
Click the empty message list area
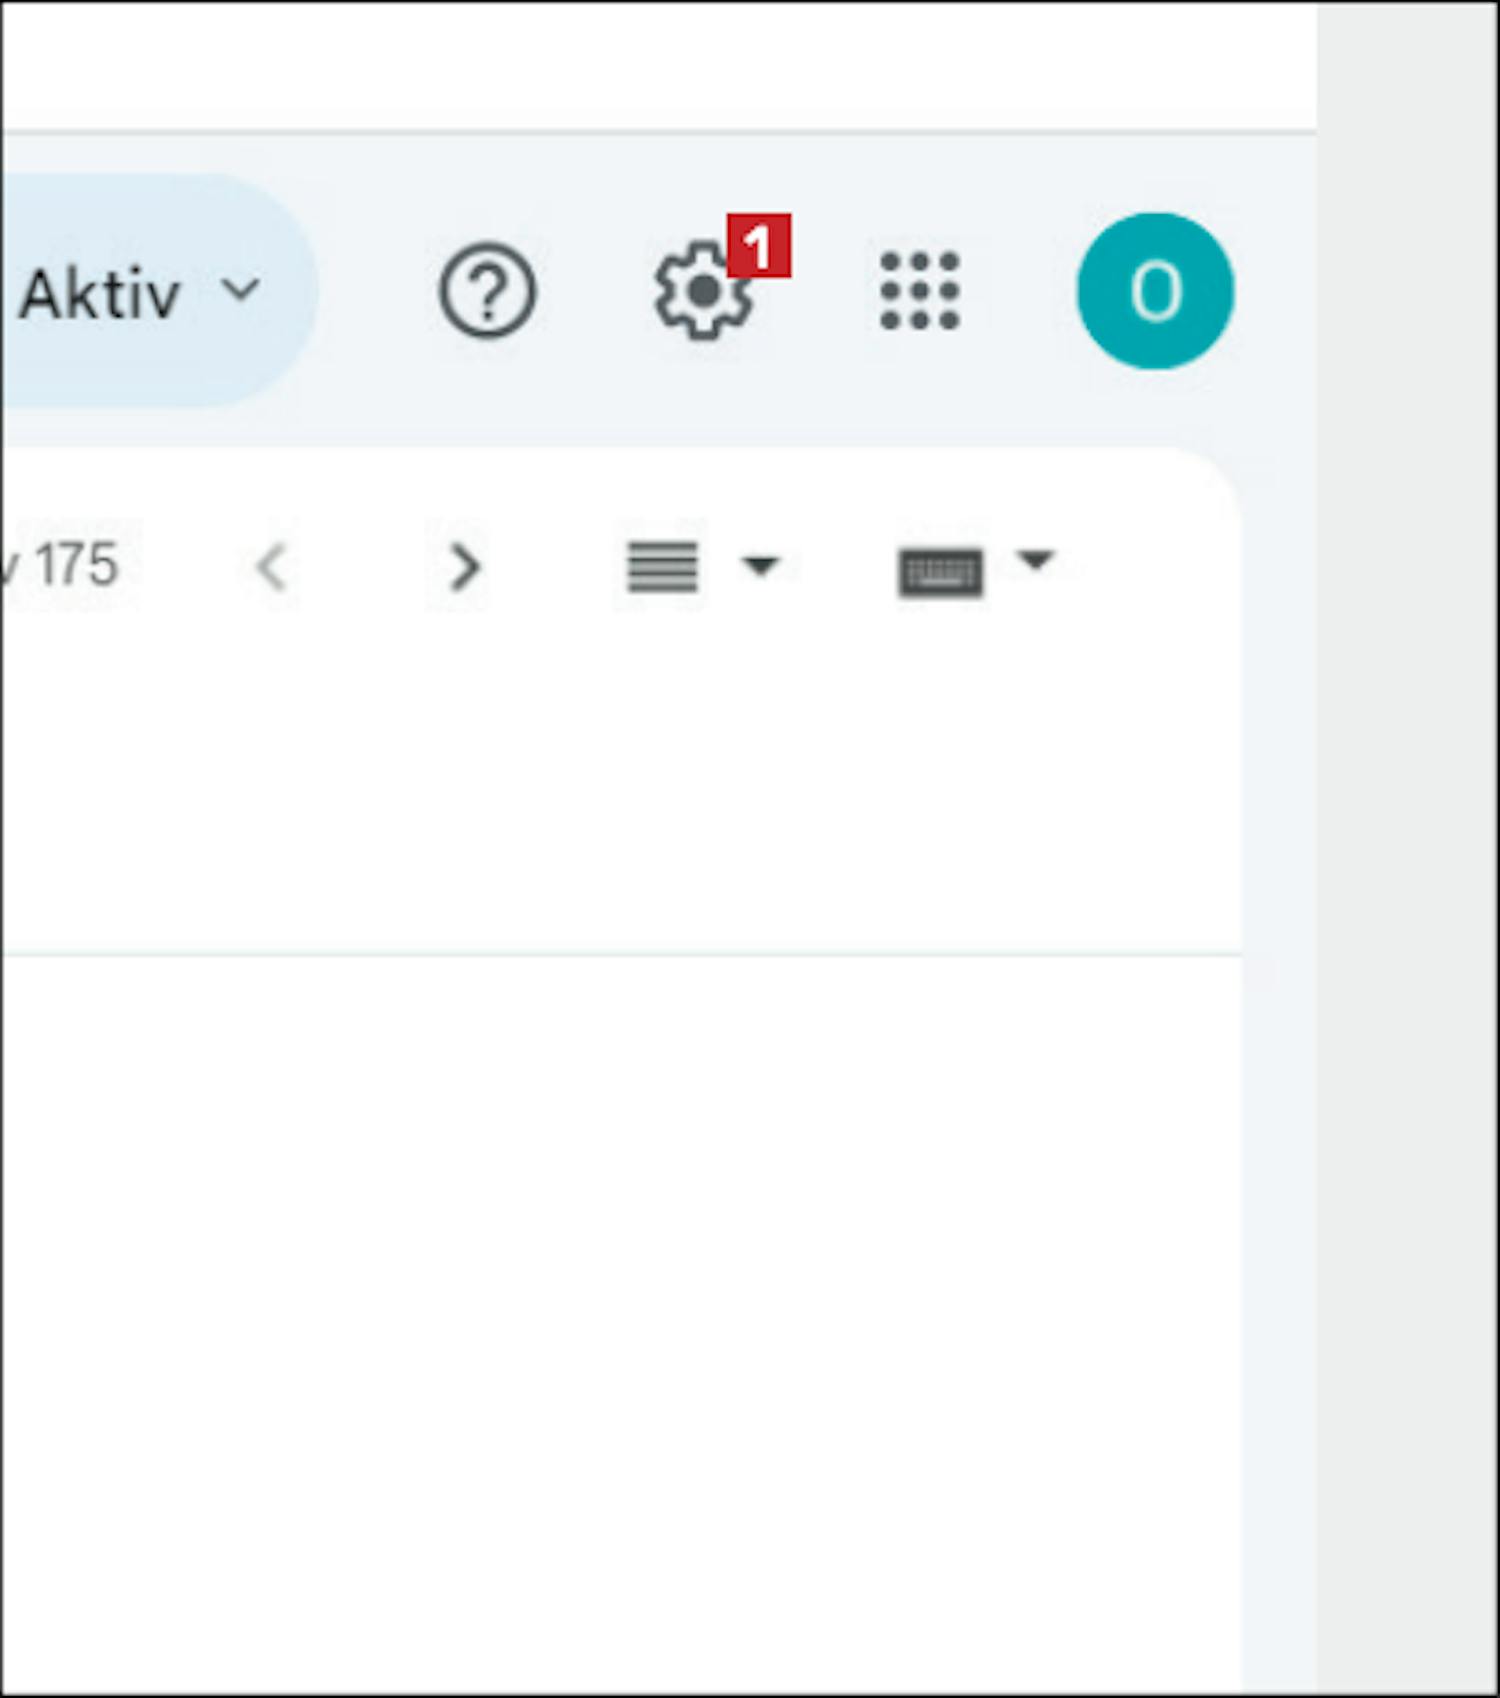click(x=620, y=1320)
